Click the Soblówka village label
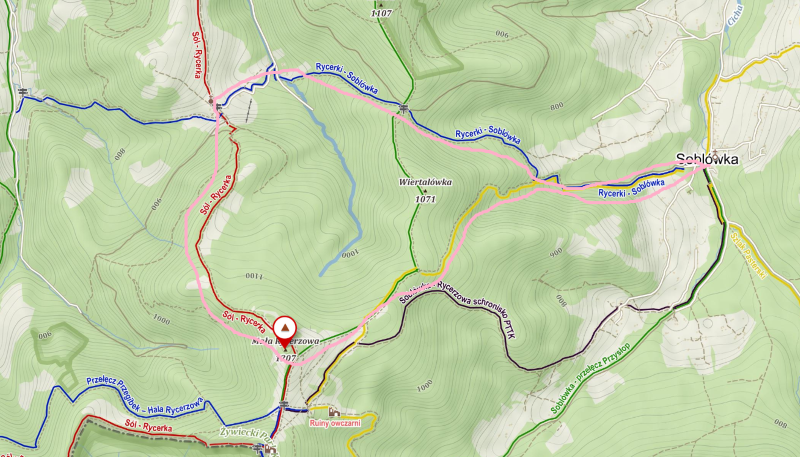Image resolution: width=800 pixels, height=457 pixels. click(x=707, y=160)
